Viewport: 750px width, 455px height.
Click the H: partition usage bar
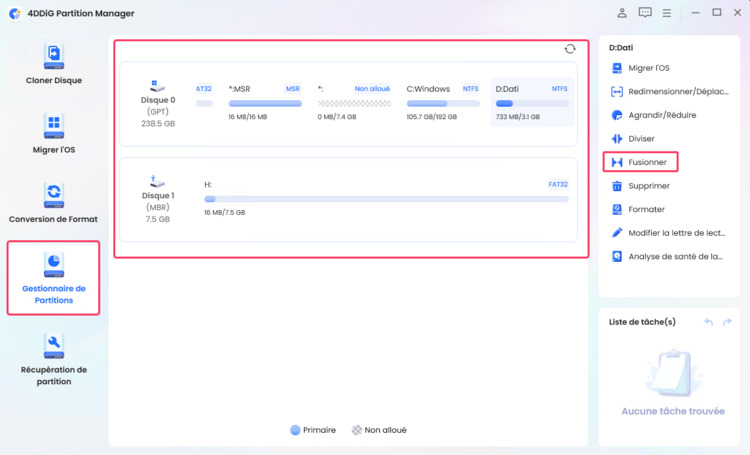(x=386, y=199)
